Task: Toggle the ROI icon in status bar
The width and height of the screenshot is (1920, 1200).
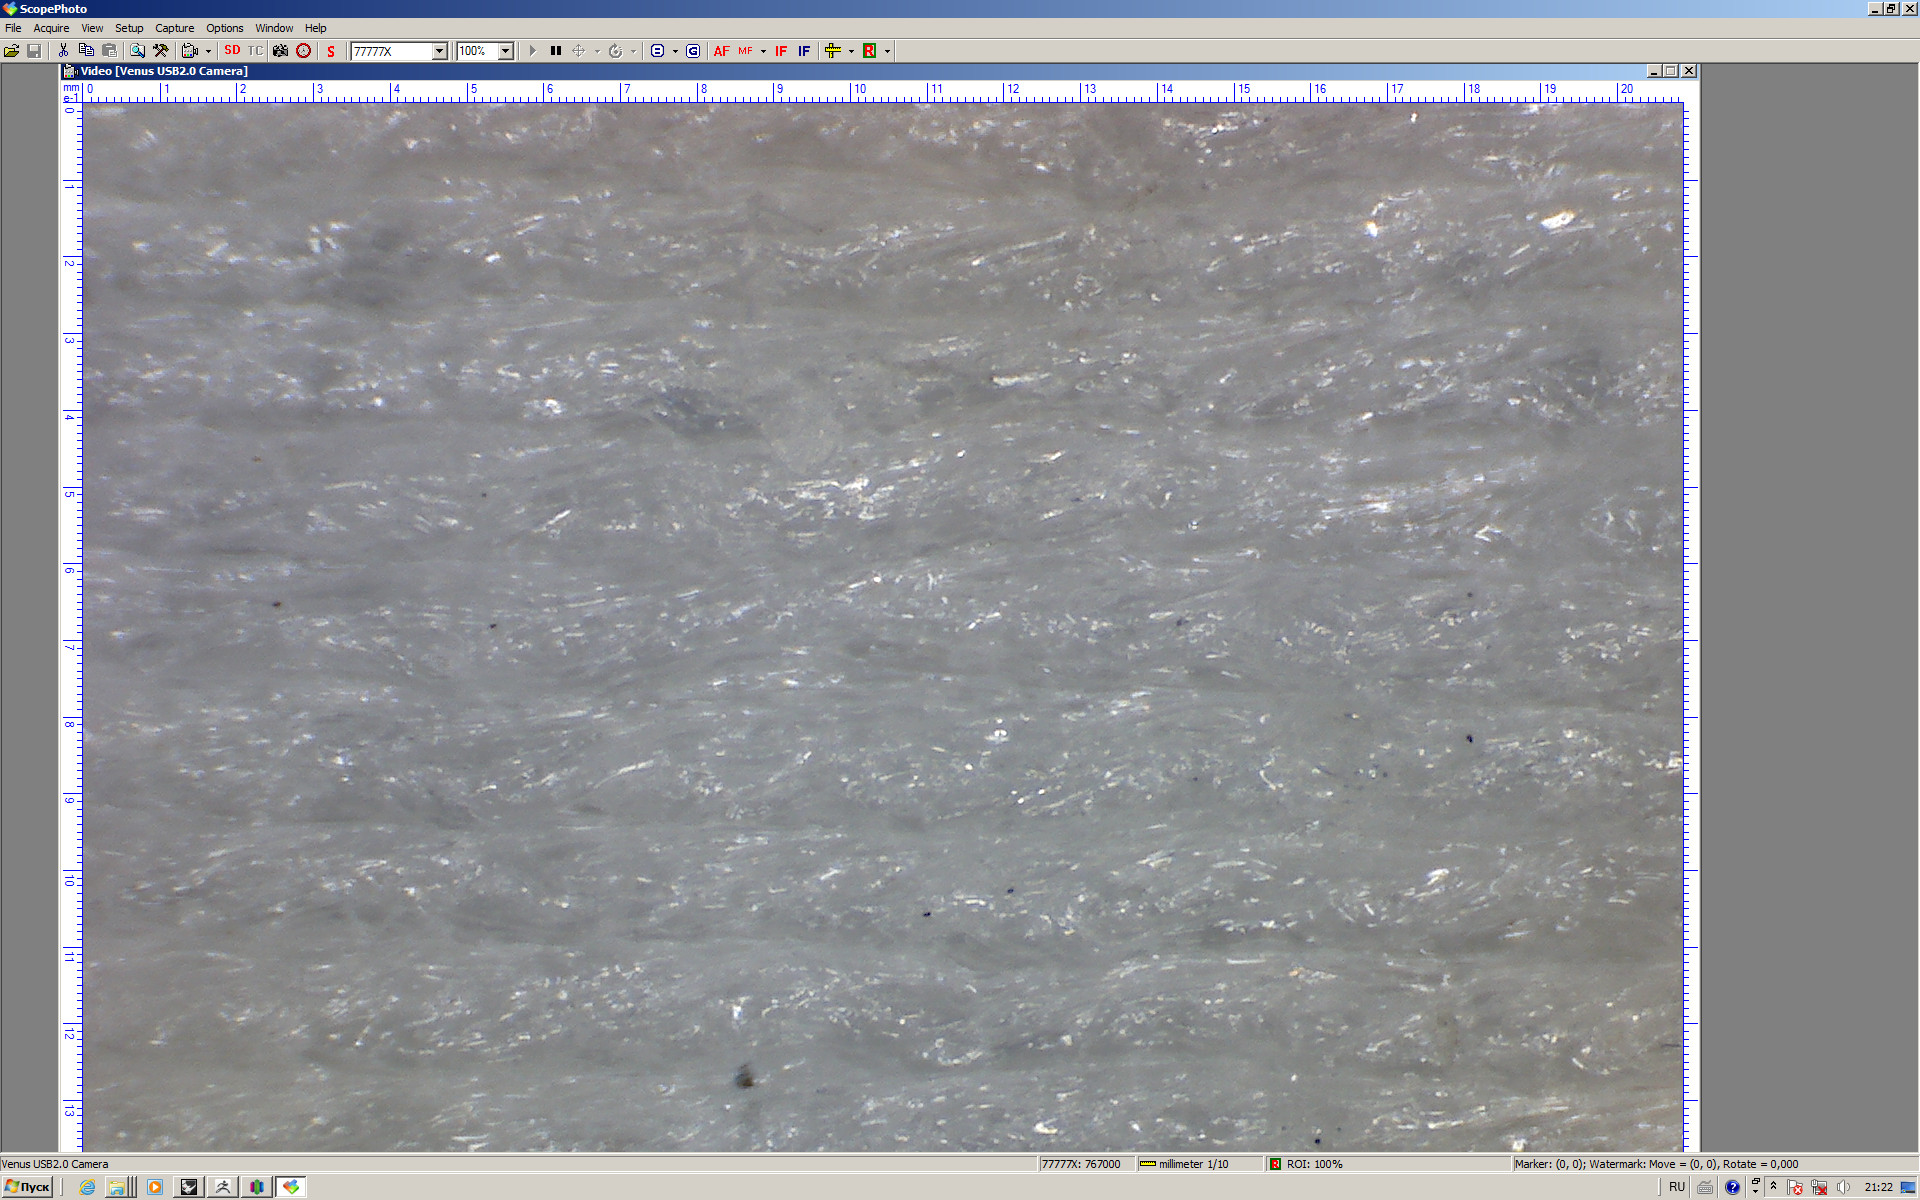Action: tap(1275, 1164)
